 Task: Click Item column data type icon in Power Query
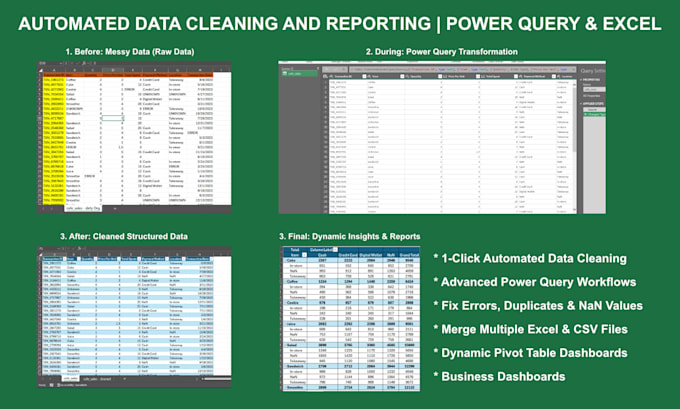point(369,76)
